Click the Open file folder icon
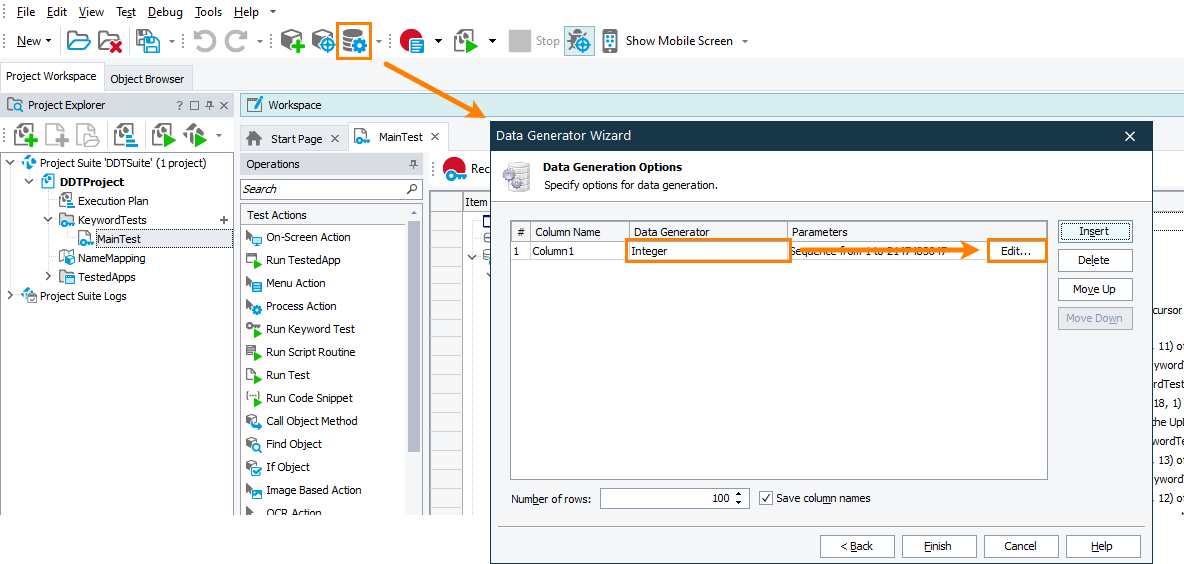Viewport: 1184px width, 564px height. point(79,41)
